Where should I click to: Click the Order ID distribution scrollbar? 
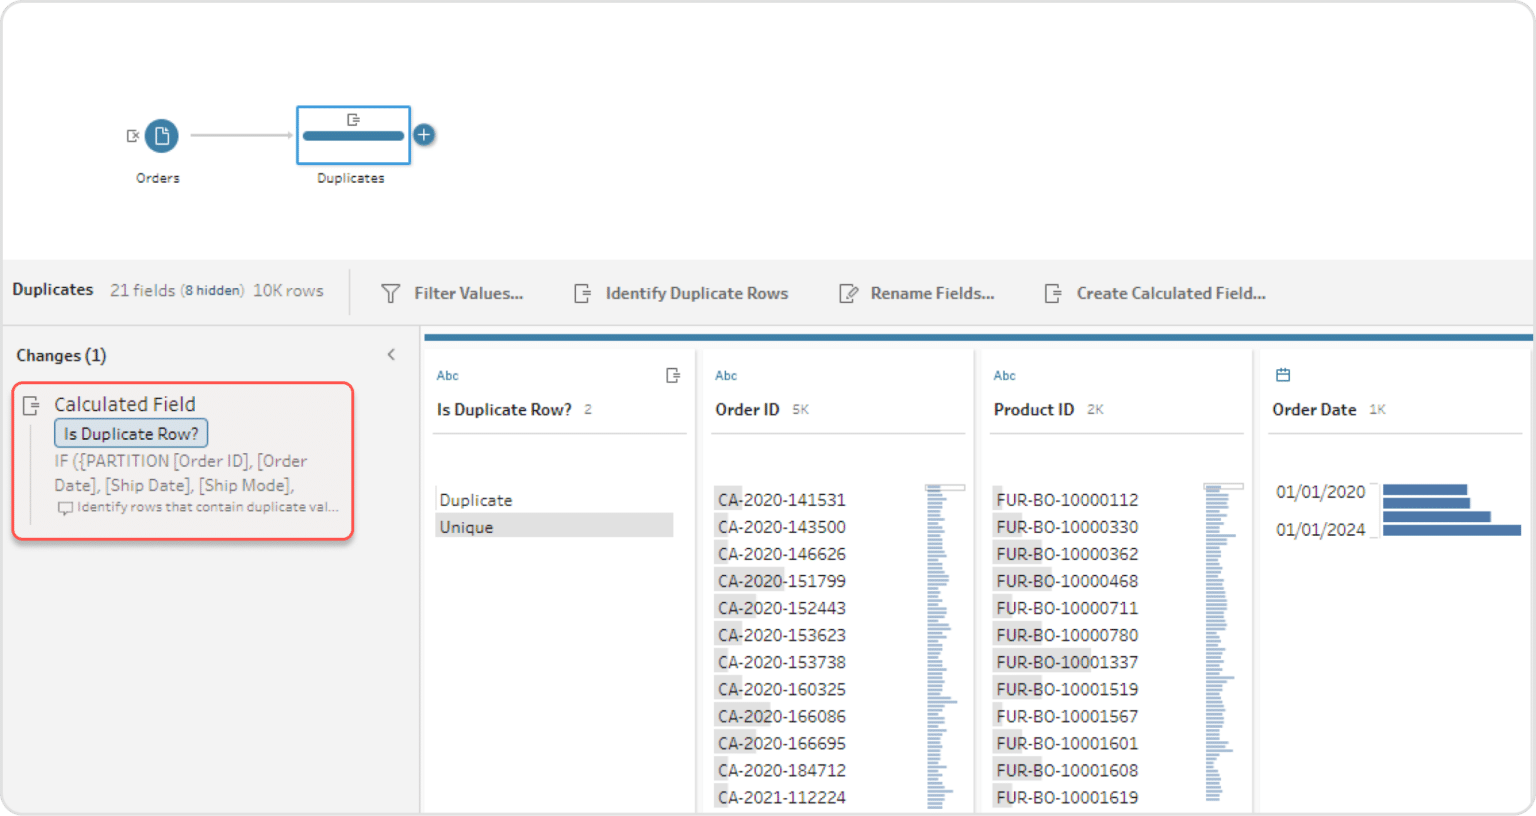(x=945, y=488)
